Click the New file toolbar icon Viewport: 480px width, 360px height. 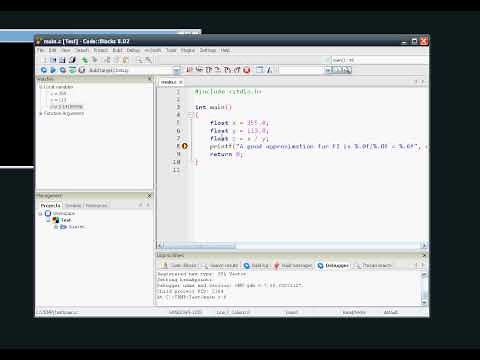(44, 60)
